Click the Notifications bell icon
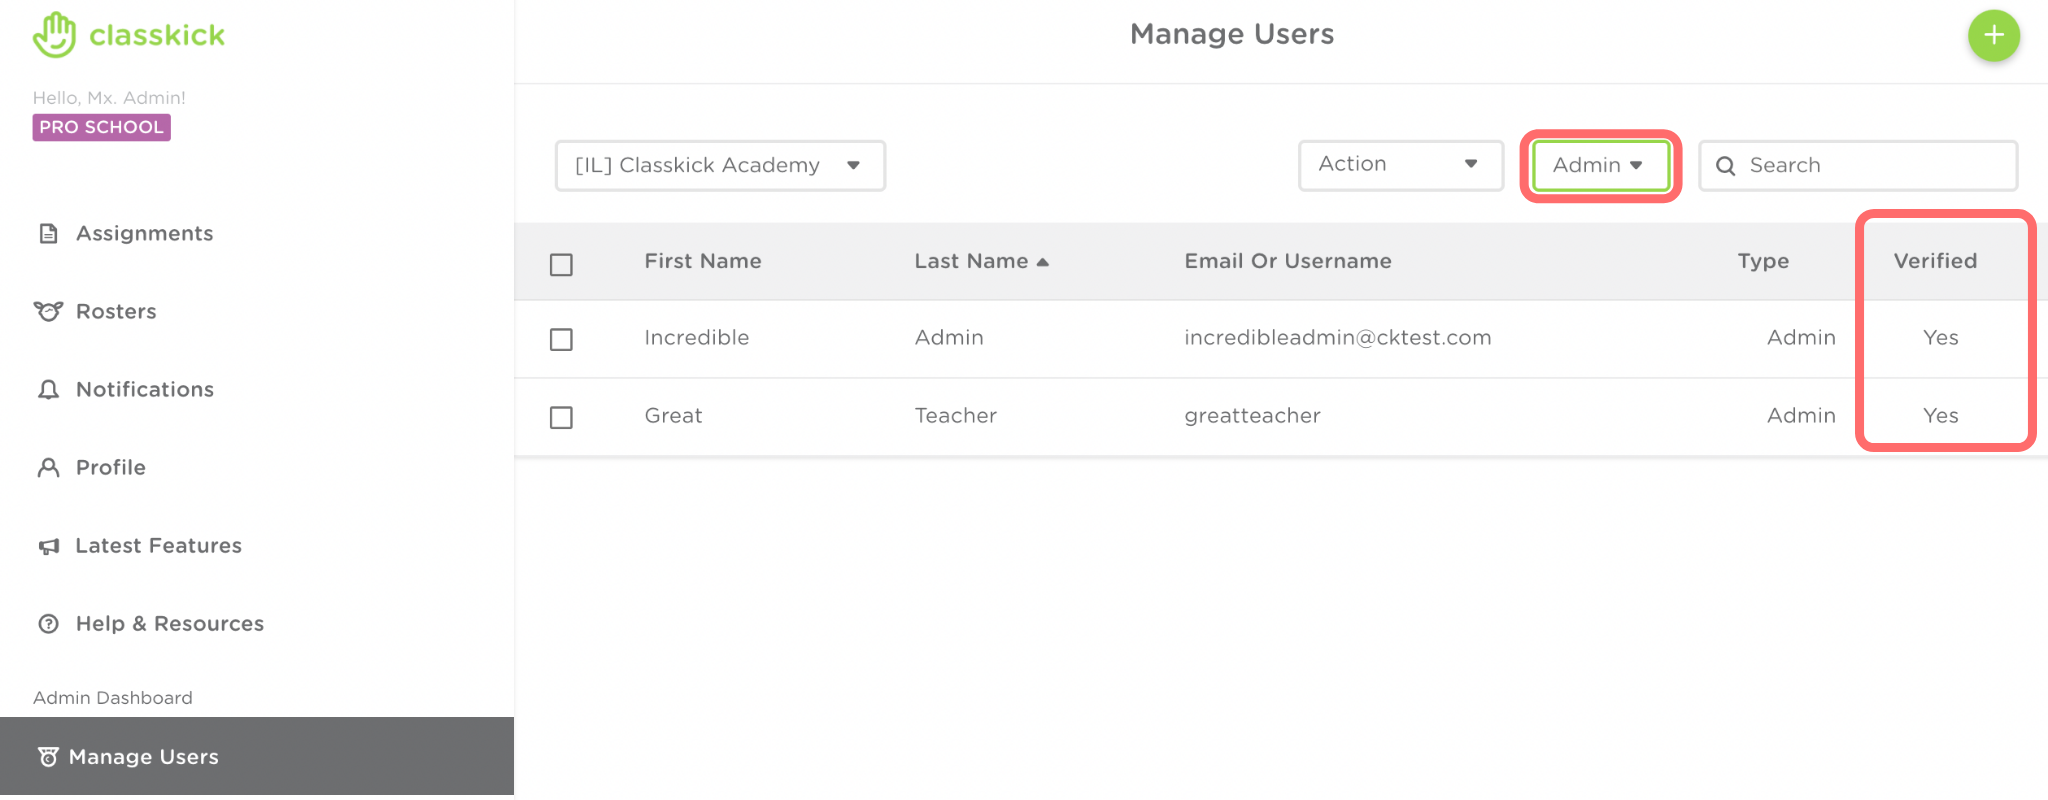Image resolution: width=2048 pixels, height=800 pixels. 48,390
